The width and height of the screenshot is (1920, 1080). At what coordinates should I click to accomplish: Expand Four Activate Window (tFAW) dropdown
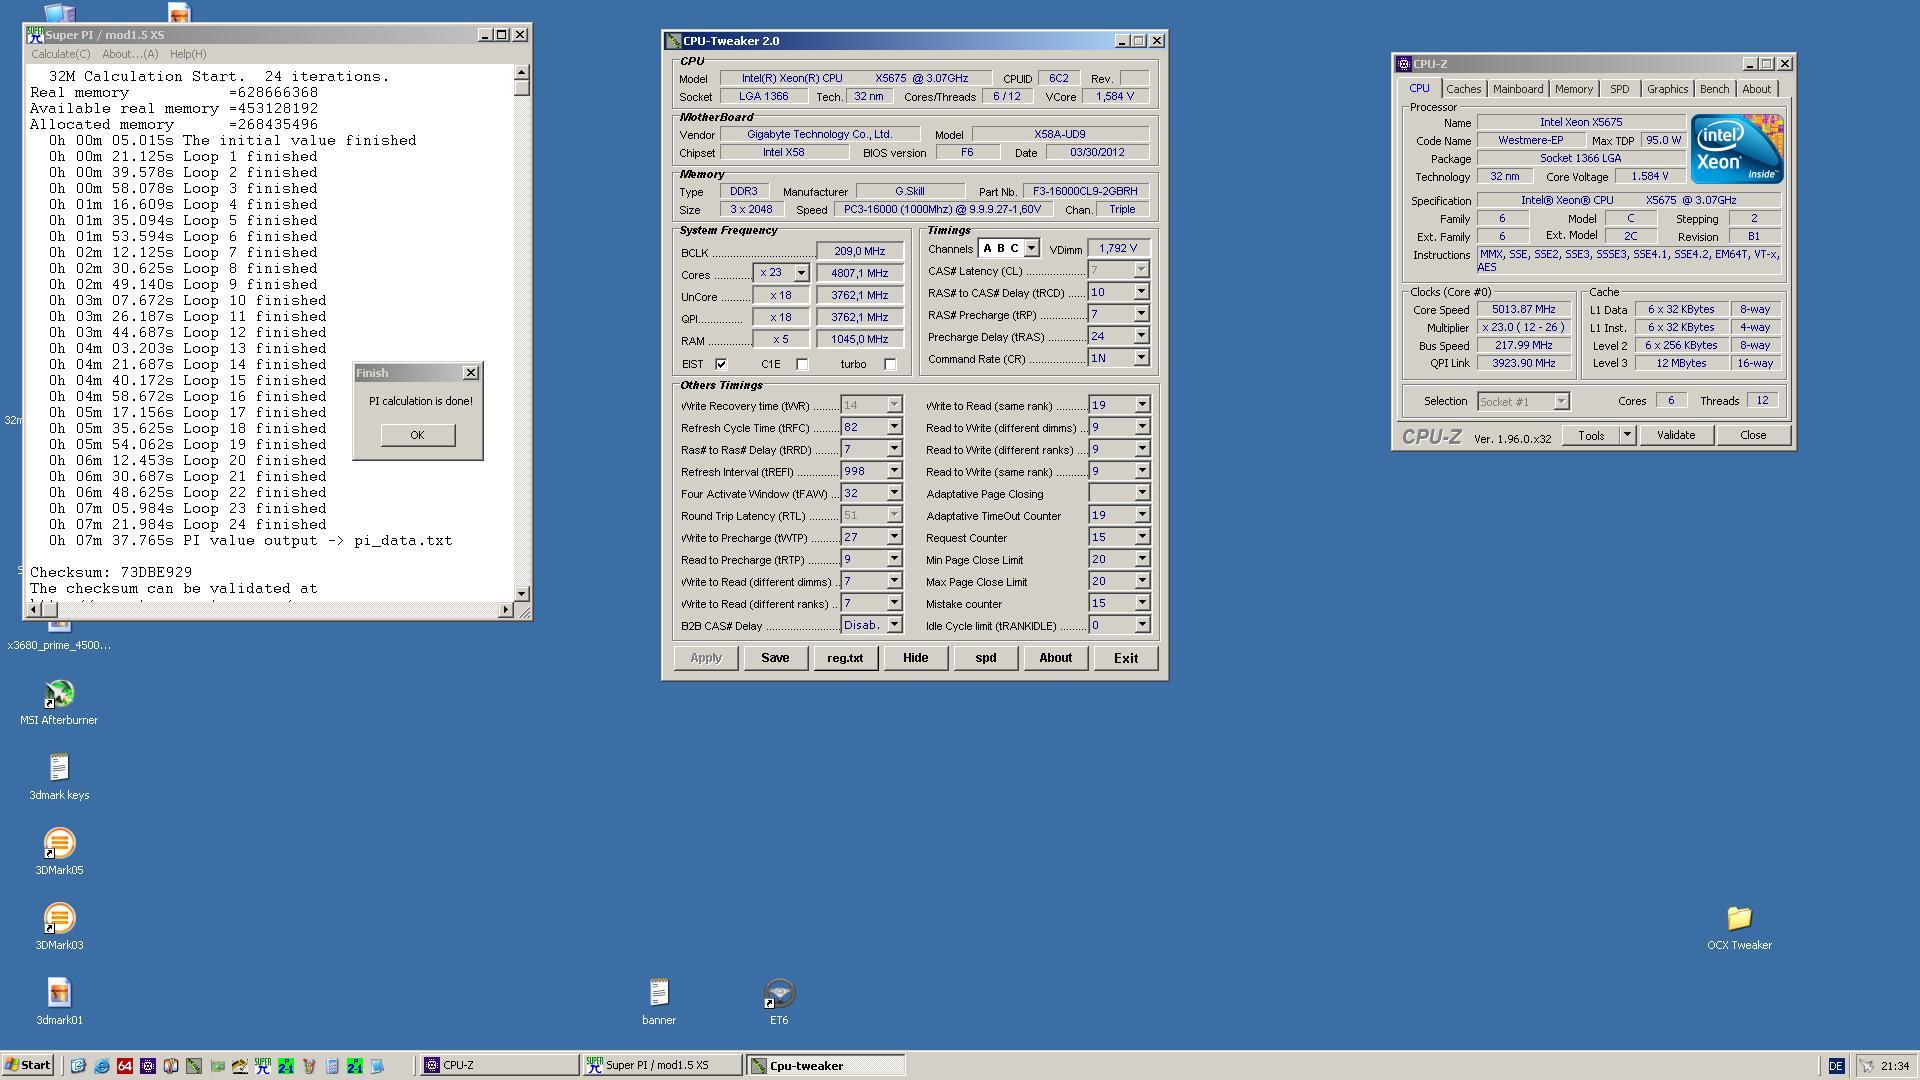pyautogui.click(x=894, y=493)
